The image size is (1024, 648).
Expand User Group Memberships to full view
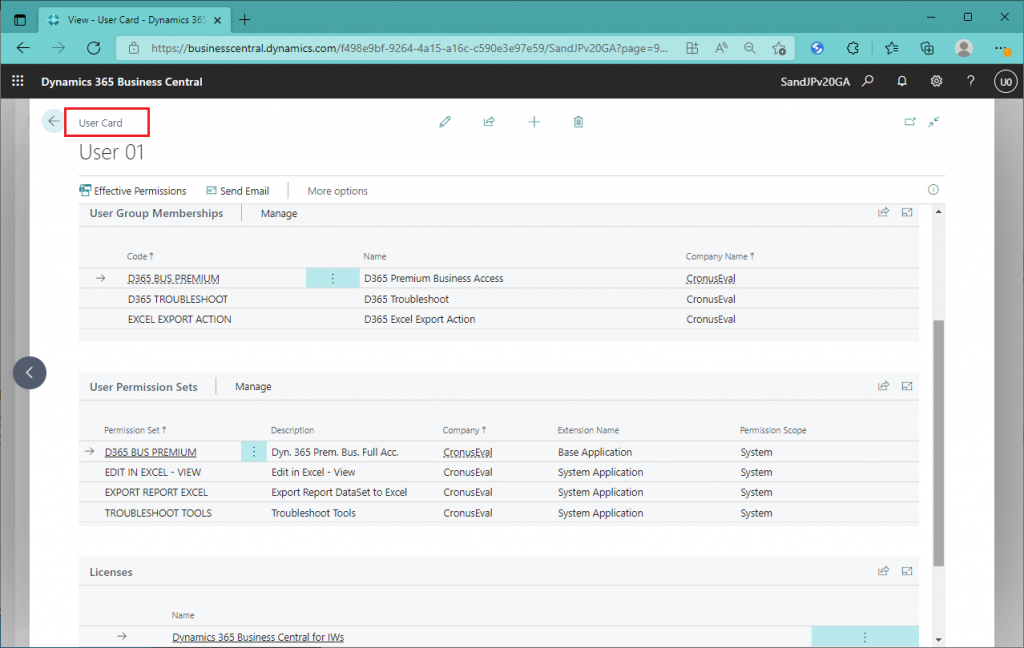(907, 212)
